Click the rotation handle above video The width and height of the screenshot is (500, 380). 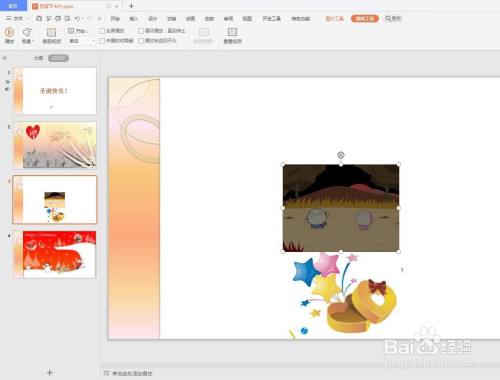click(341, 155)
